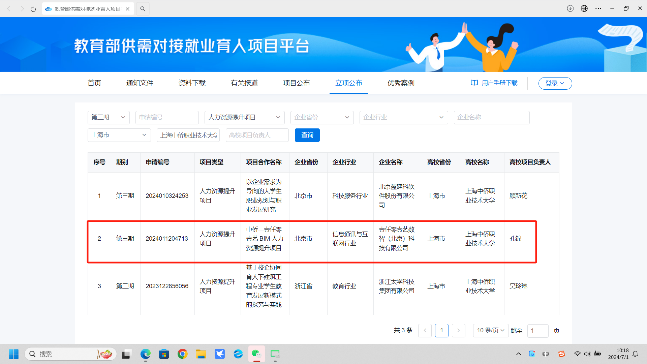Click 教育行业 in the third row

click(x=344, y=286)
